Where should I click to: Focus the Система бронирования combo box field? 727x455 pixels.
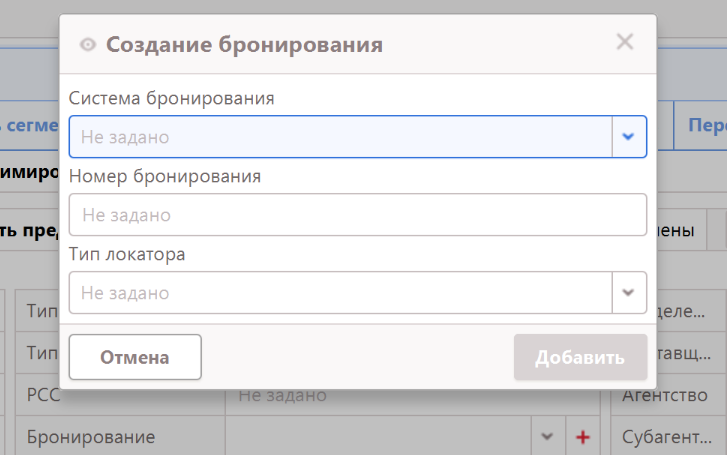[x=340, y=137]
